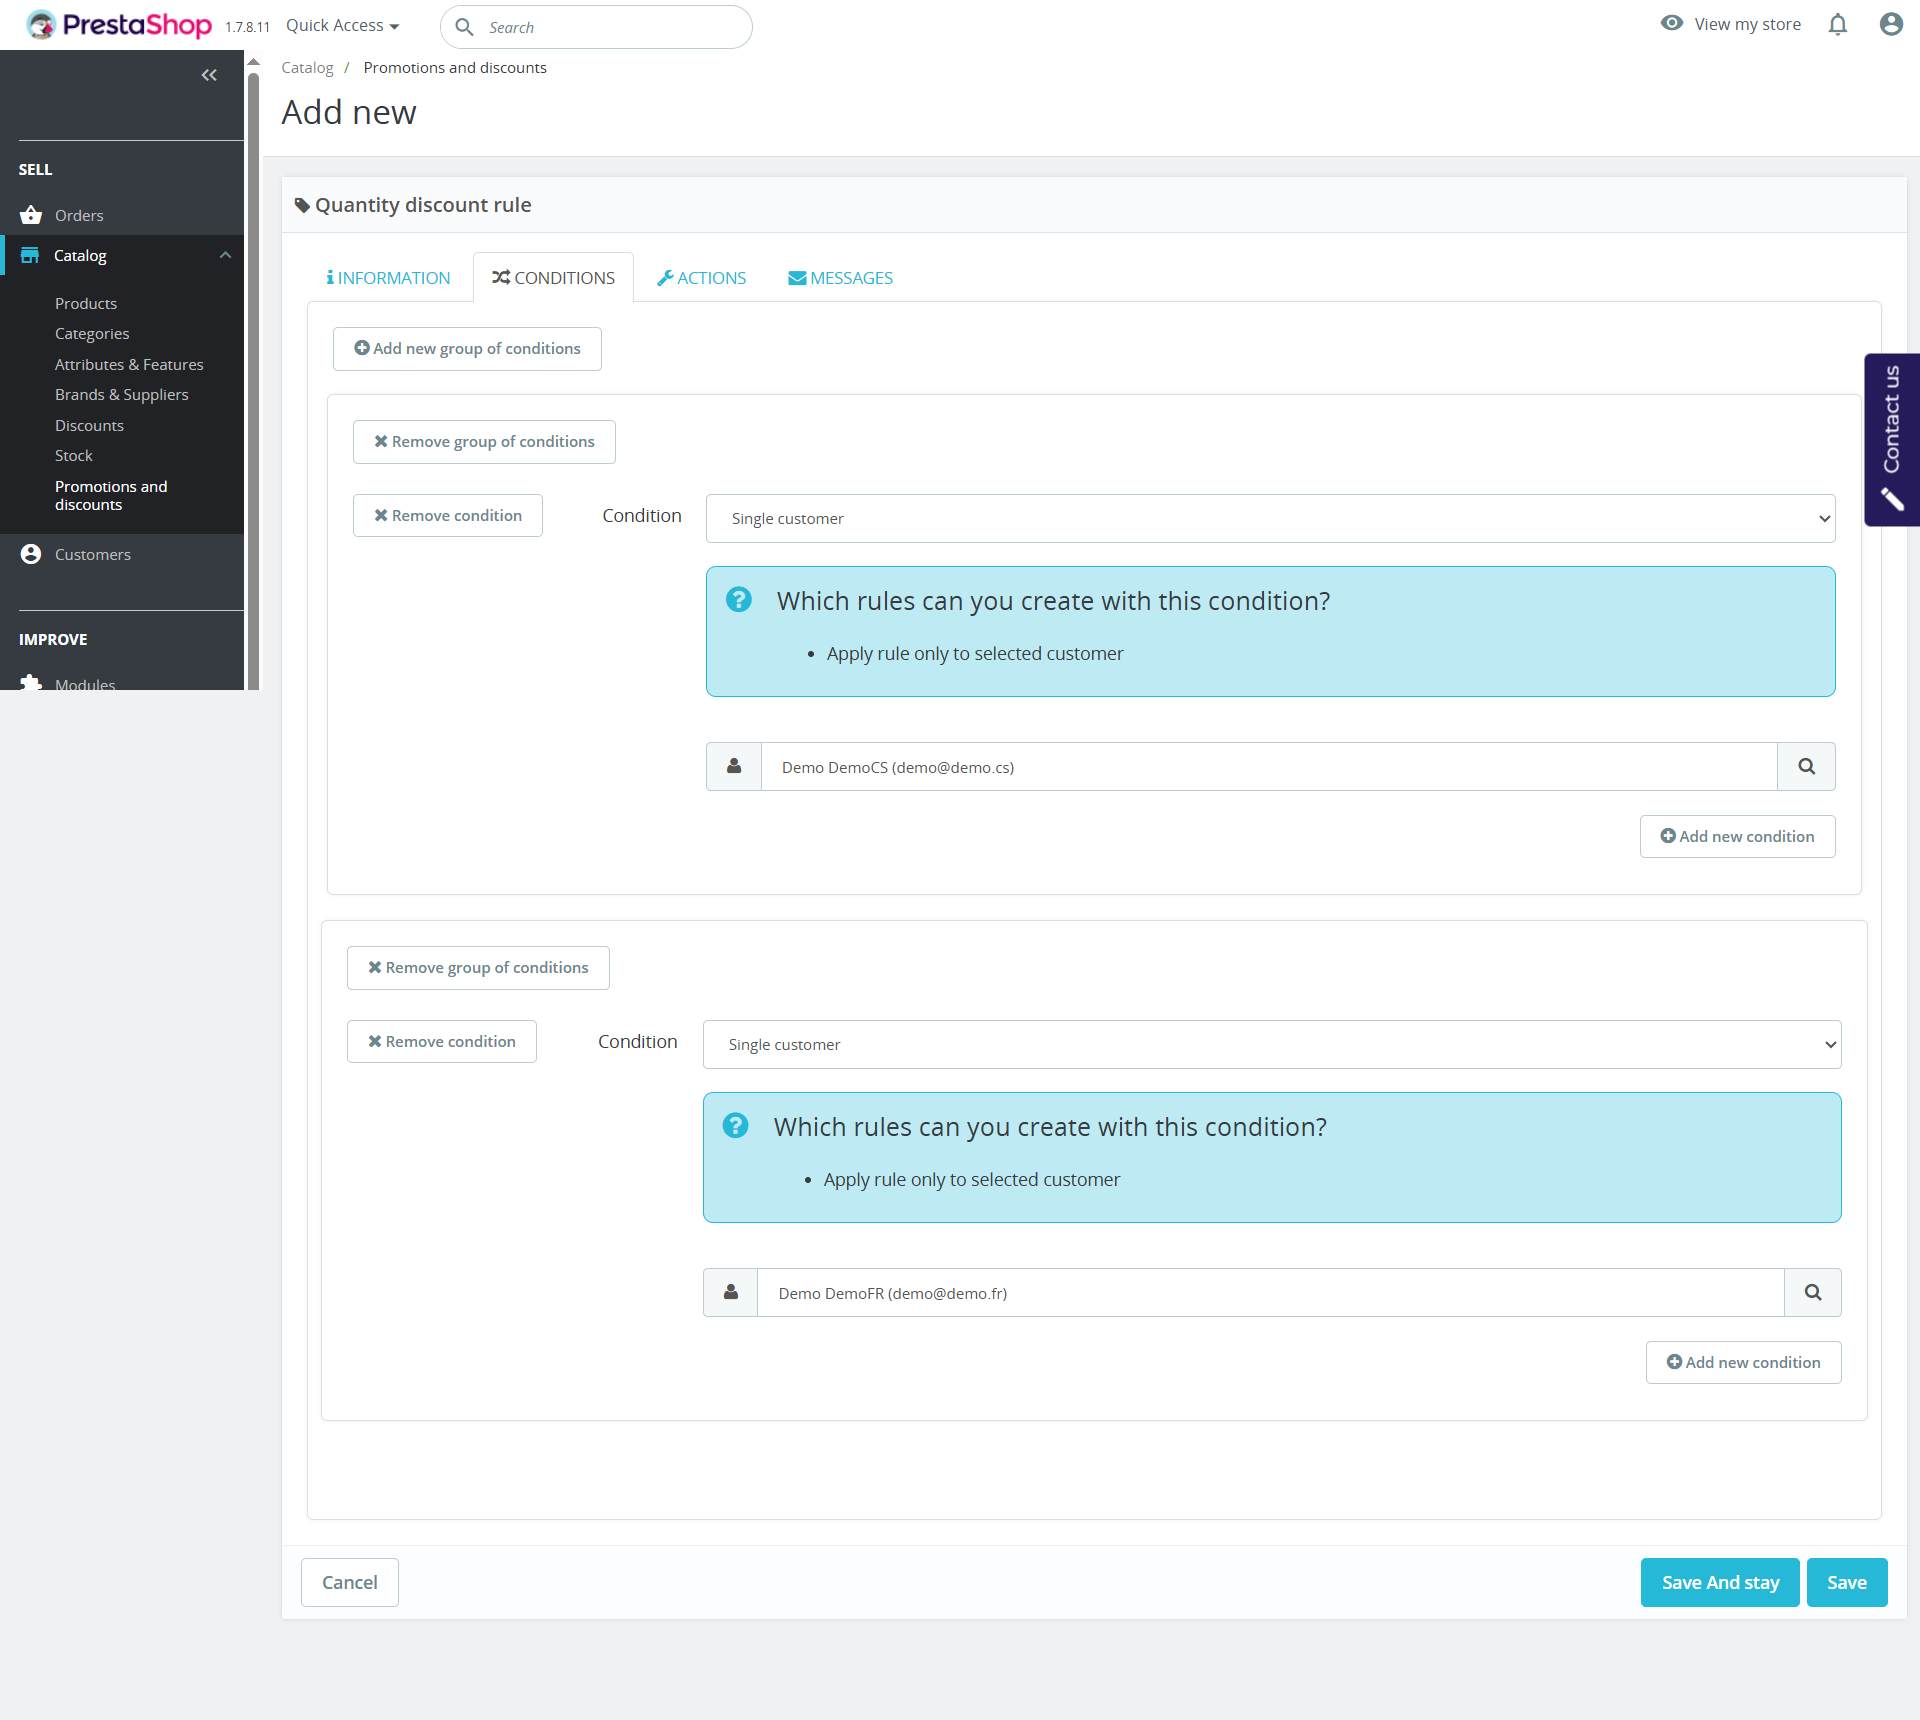The width and height of the screenshot is (1920, 1720).
Task: Click the help question mark in the first info box
Action: [x=738, y=600]
